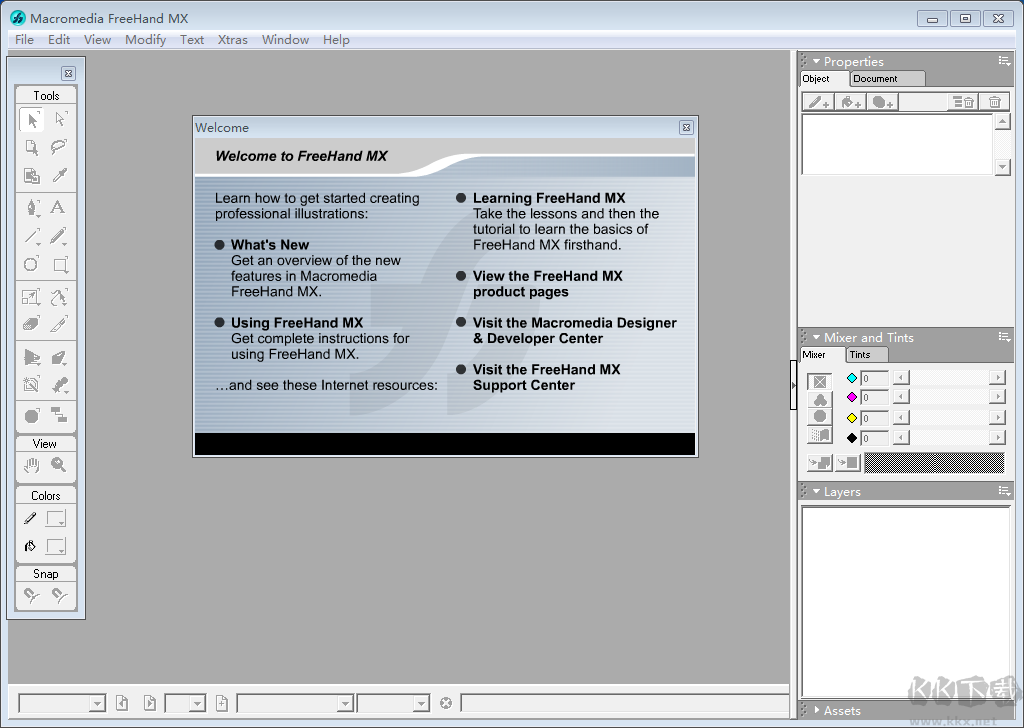Select the Trace tool
1024x728 pixels.
31,385
